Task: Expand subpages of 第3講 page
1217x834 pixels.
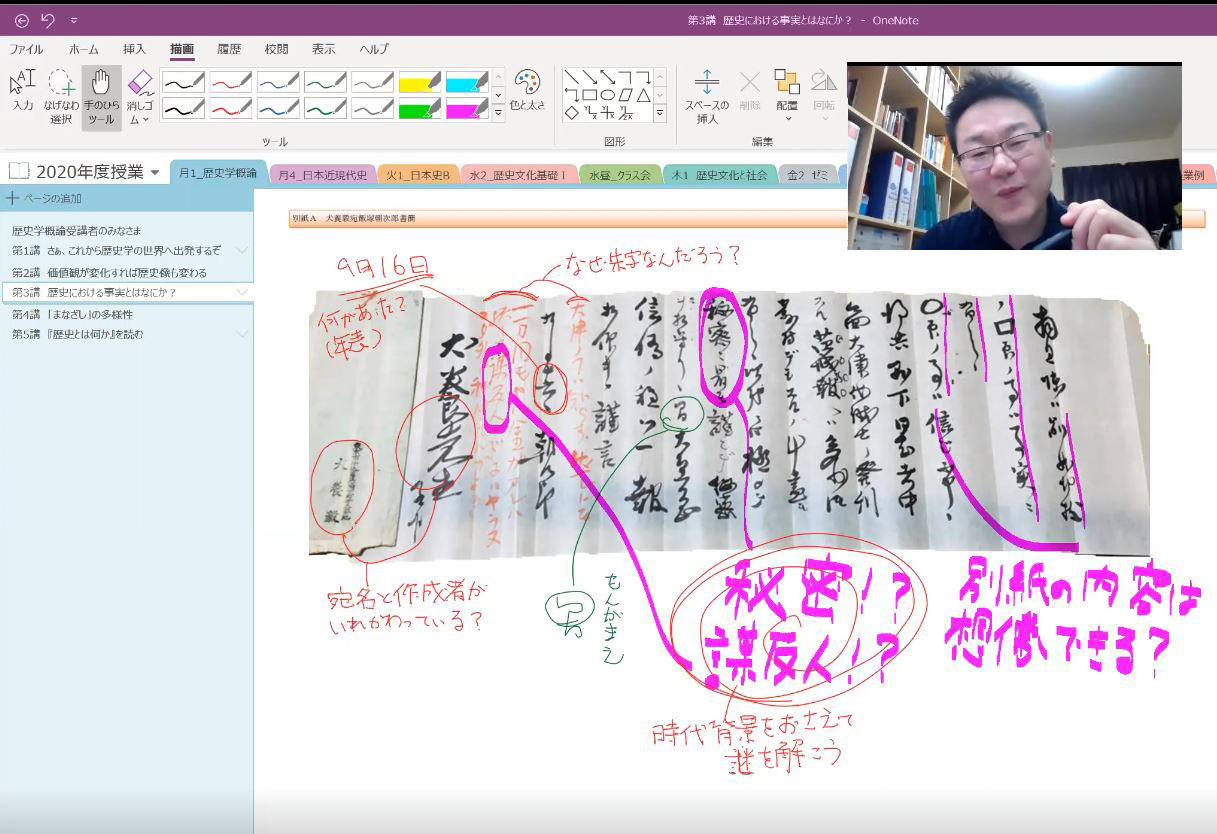Action: pos(242,292)
